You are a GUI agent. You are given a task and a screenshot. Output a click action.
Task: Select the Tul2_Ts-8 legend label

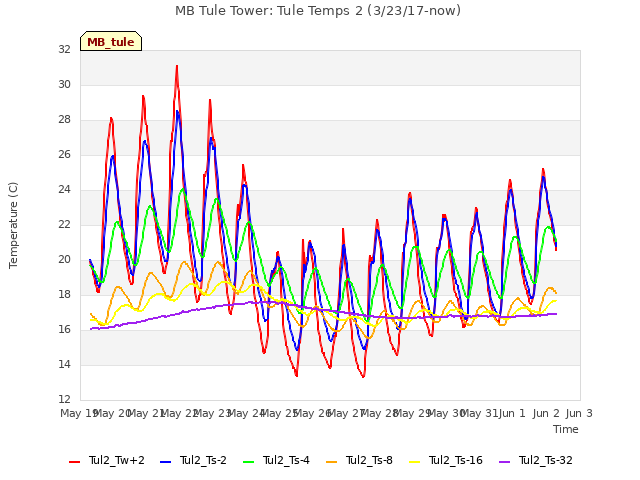point(369,460)
